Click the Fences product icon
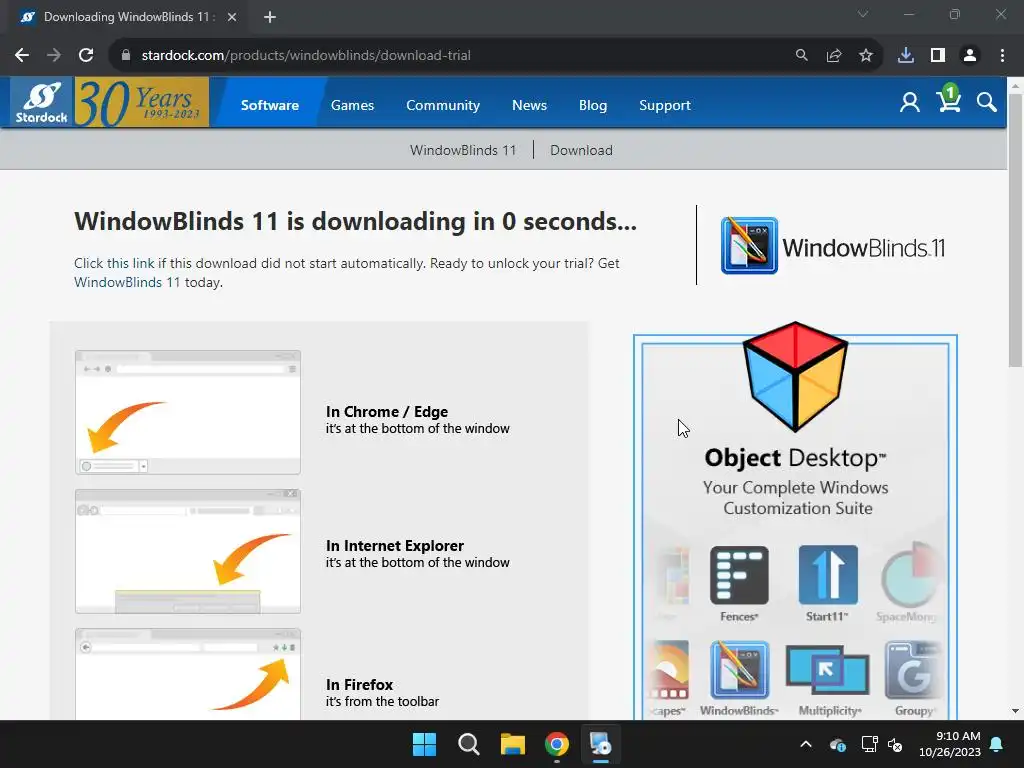The width and height of the screenshot is (1024, 768). (x=739, y=575)
